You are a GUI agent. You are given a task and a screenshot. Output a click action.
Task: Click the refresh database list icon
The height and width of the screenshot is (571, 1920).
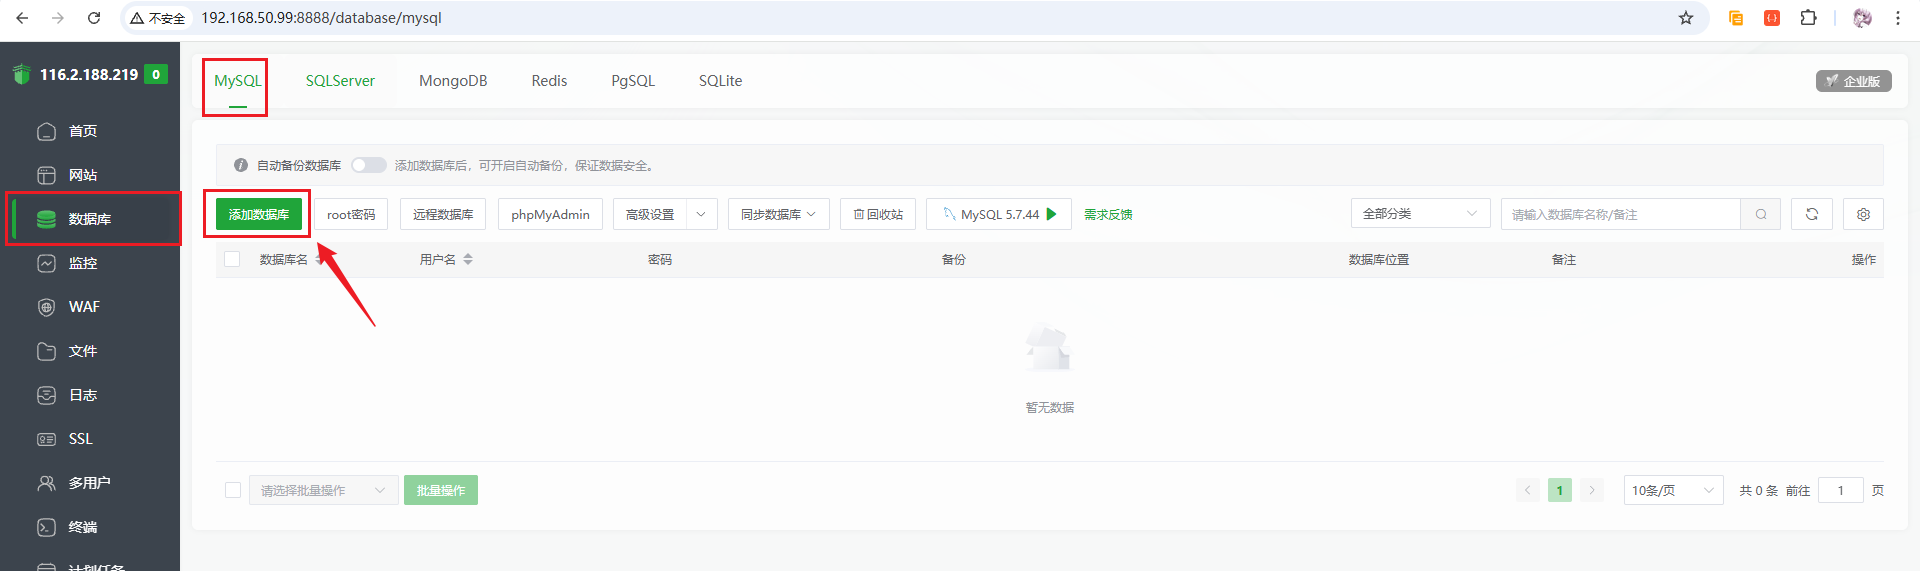pos(1811,214)
